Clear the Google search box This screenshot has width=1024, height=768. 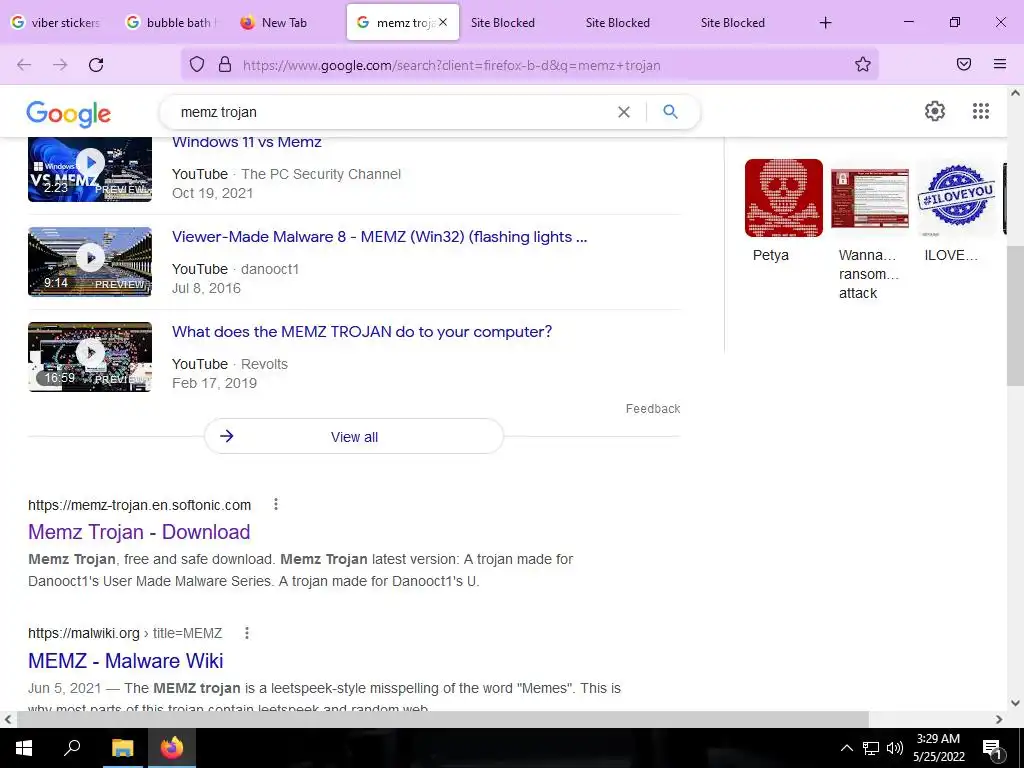click(x=624, y=112)
